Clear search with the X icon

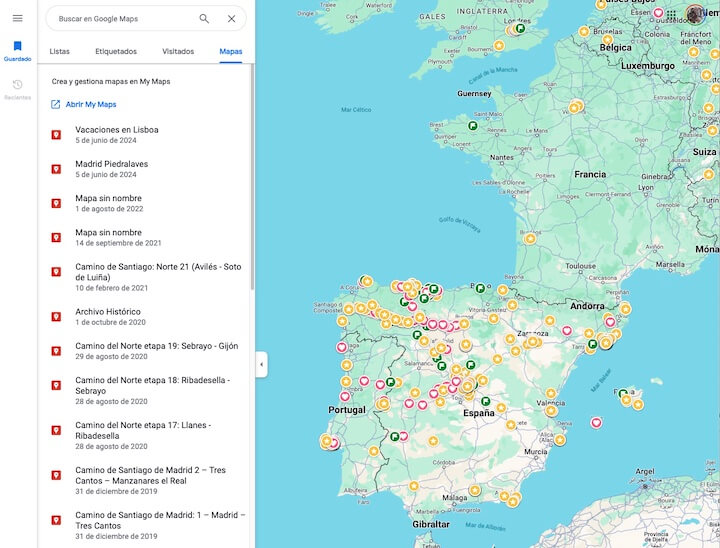(x=231, y=19)
